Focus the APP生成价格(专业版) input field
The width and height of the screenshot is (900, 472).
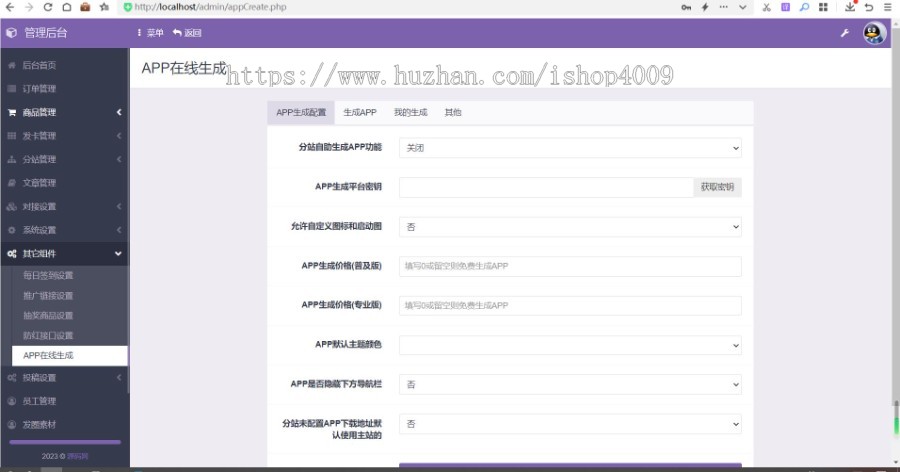570,305
